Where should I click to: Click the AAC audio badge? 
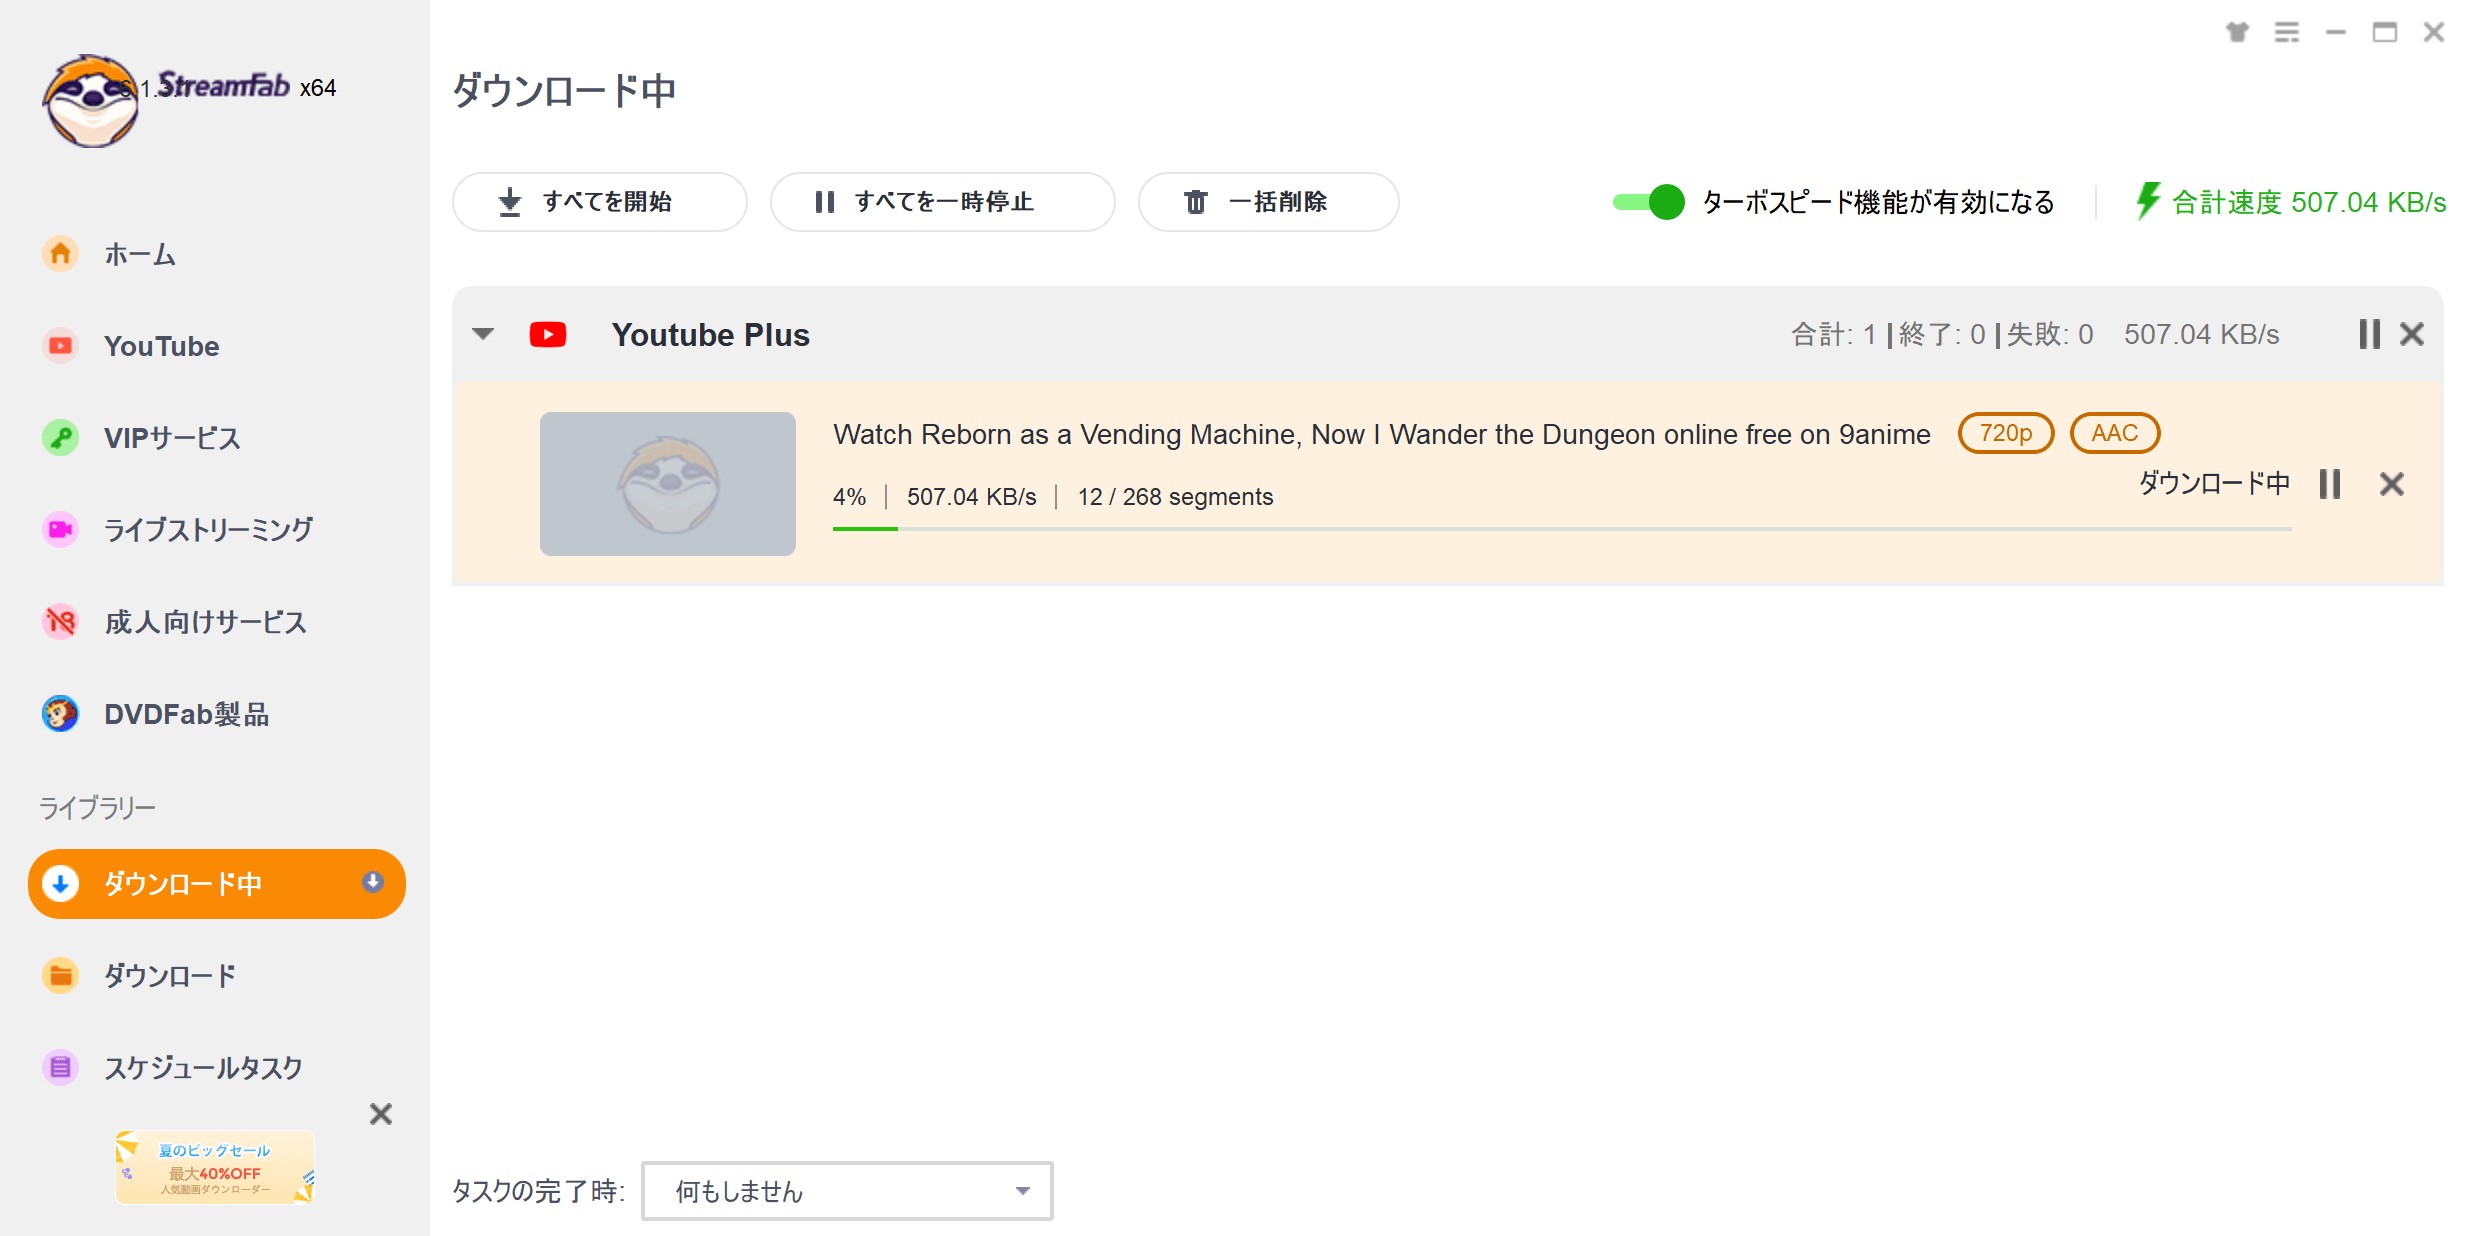2115,433
